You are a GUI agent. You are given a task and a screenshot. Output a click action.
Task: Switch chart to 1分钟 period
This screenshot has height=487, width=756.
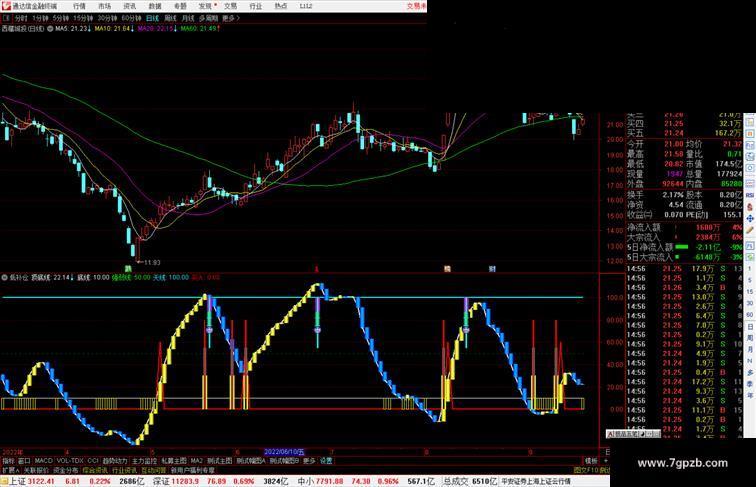[x=40, y=18]
